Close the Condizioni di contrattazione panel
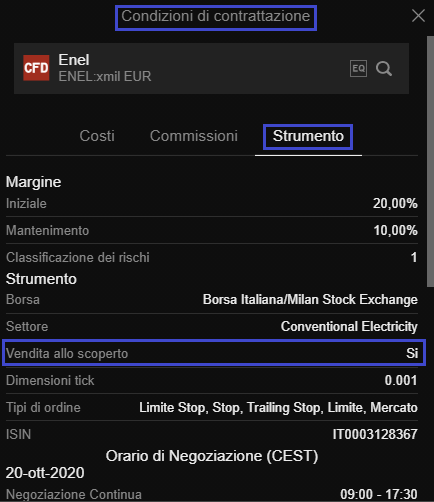The height and width of the screenshot is (502, 434). [x=418, y=16]
